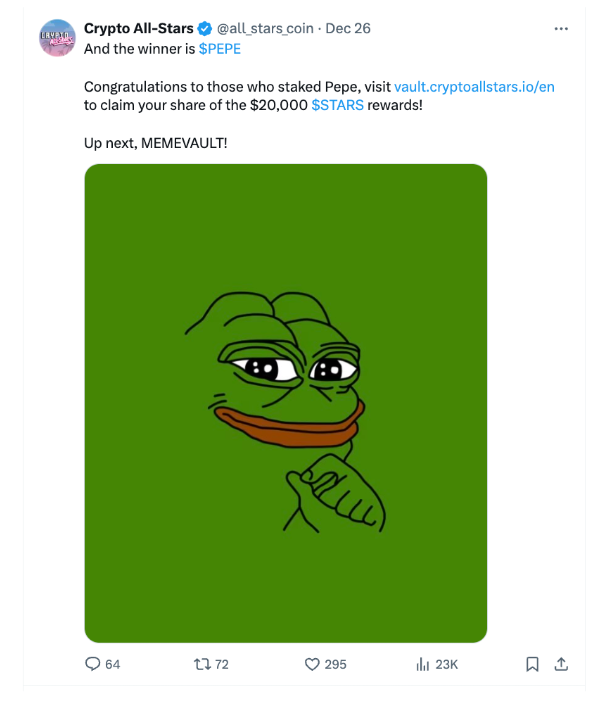Screen dimensions: 600x702
Task: Open the @all_stars_coin handle link
Action: (265, 28)
